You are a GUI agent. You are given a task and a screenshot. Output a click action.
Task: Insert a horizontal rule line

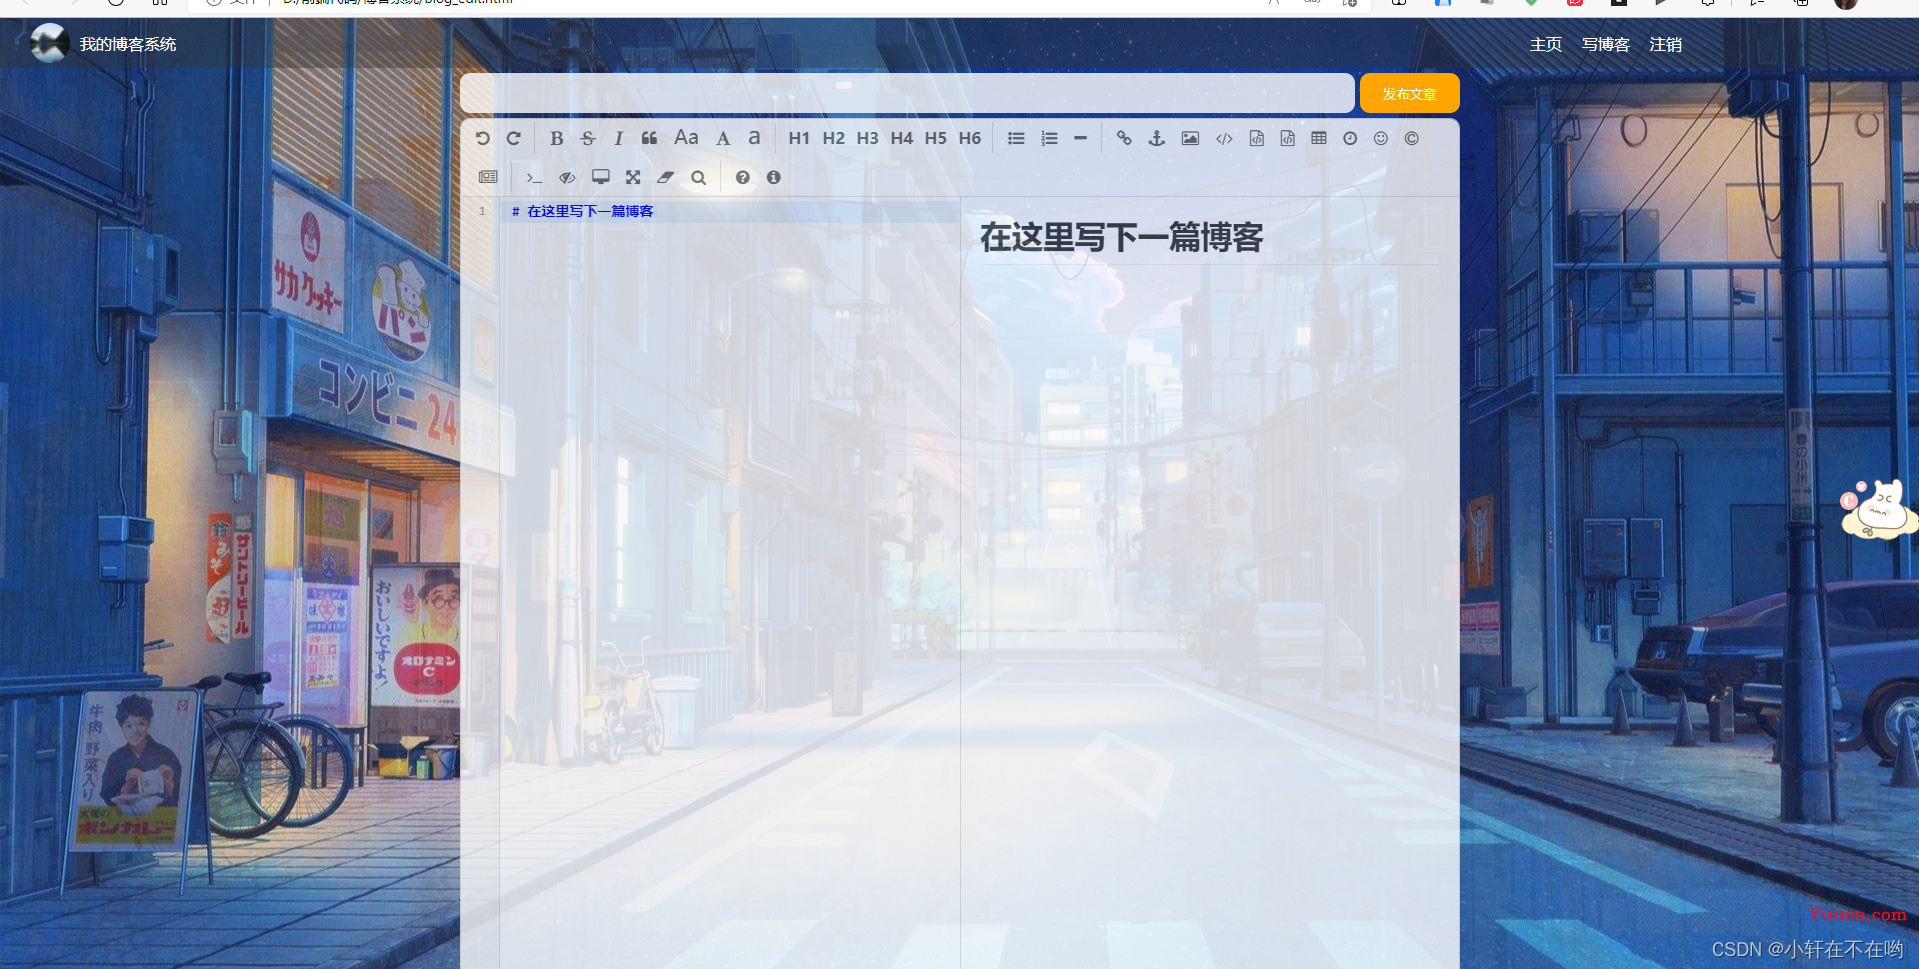pyautogui.click(x=1080, y=138)
